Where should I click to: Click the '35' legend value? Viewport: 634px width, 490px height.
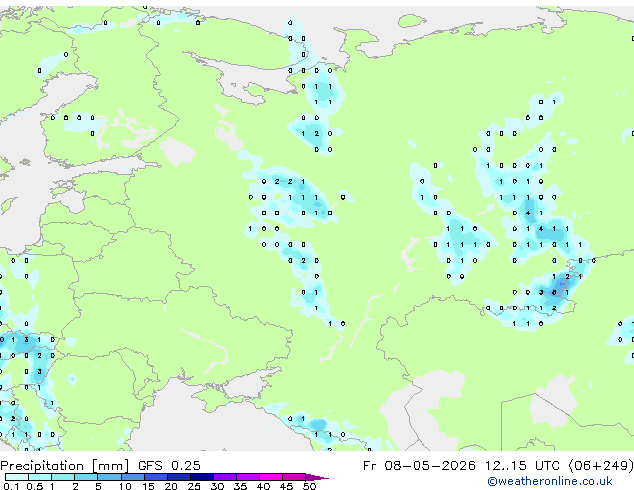click(x=240, y=486)
